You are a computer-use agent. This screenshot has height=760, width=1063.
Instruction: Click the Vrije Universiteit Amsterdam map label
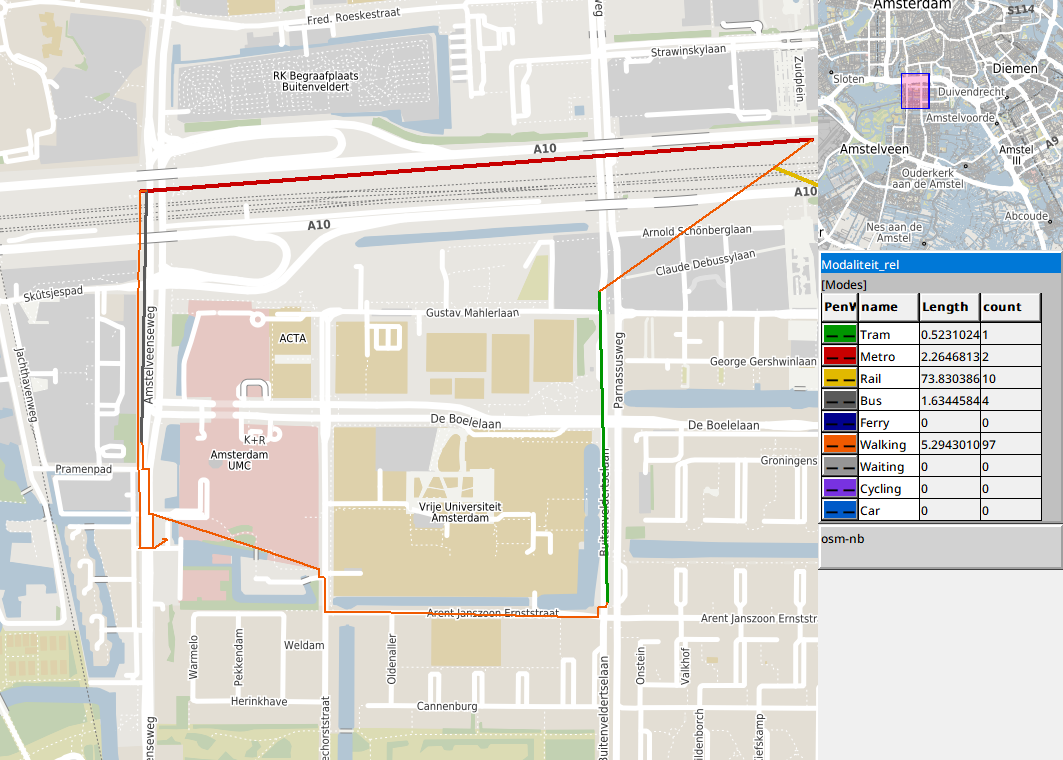460,512
